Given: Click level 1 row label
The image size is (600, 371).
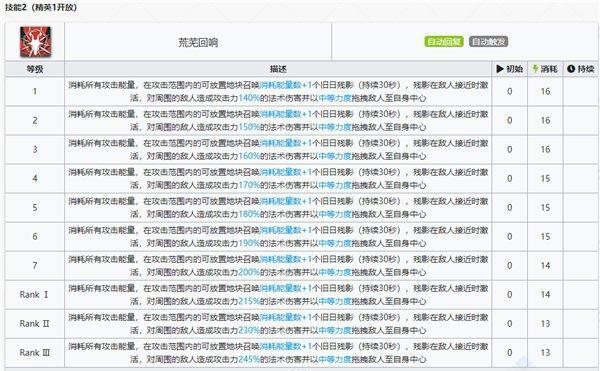Looking at the screenshot, I should pos(35,91).
